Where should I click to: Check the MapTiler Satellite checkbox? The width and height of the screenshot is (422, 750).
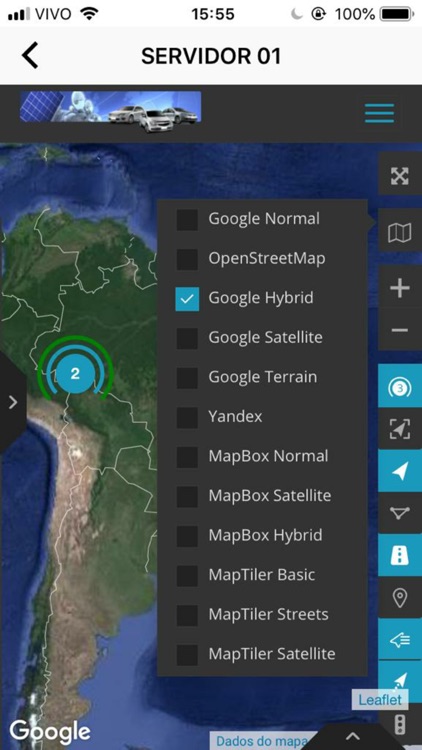click(x=187, y=654)
